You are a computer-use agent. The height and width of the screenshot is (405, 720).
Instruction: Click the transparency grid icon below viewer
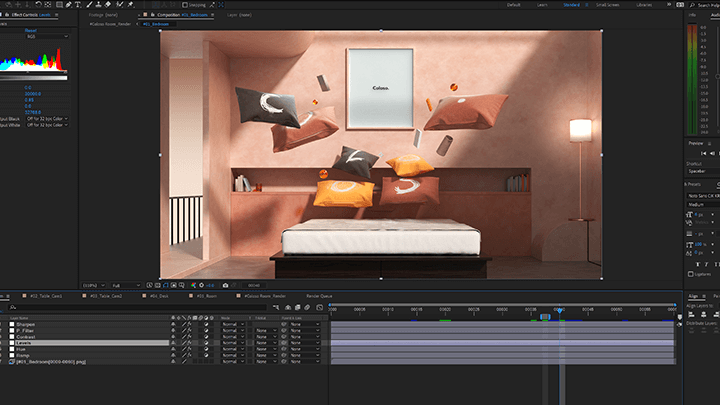[158, 285]
